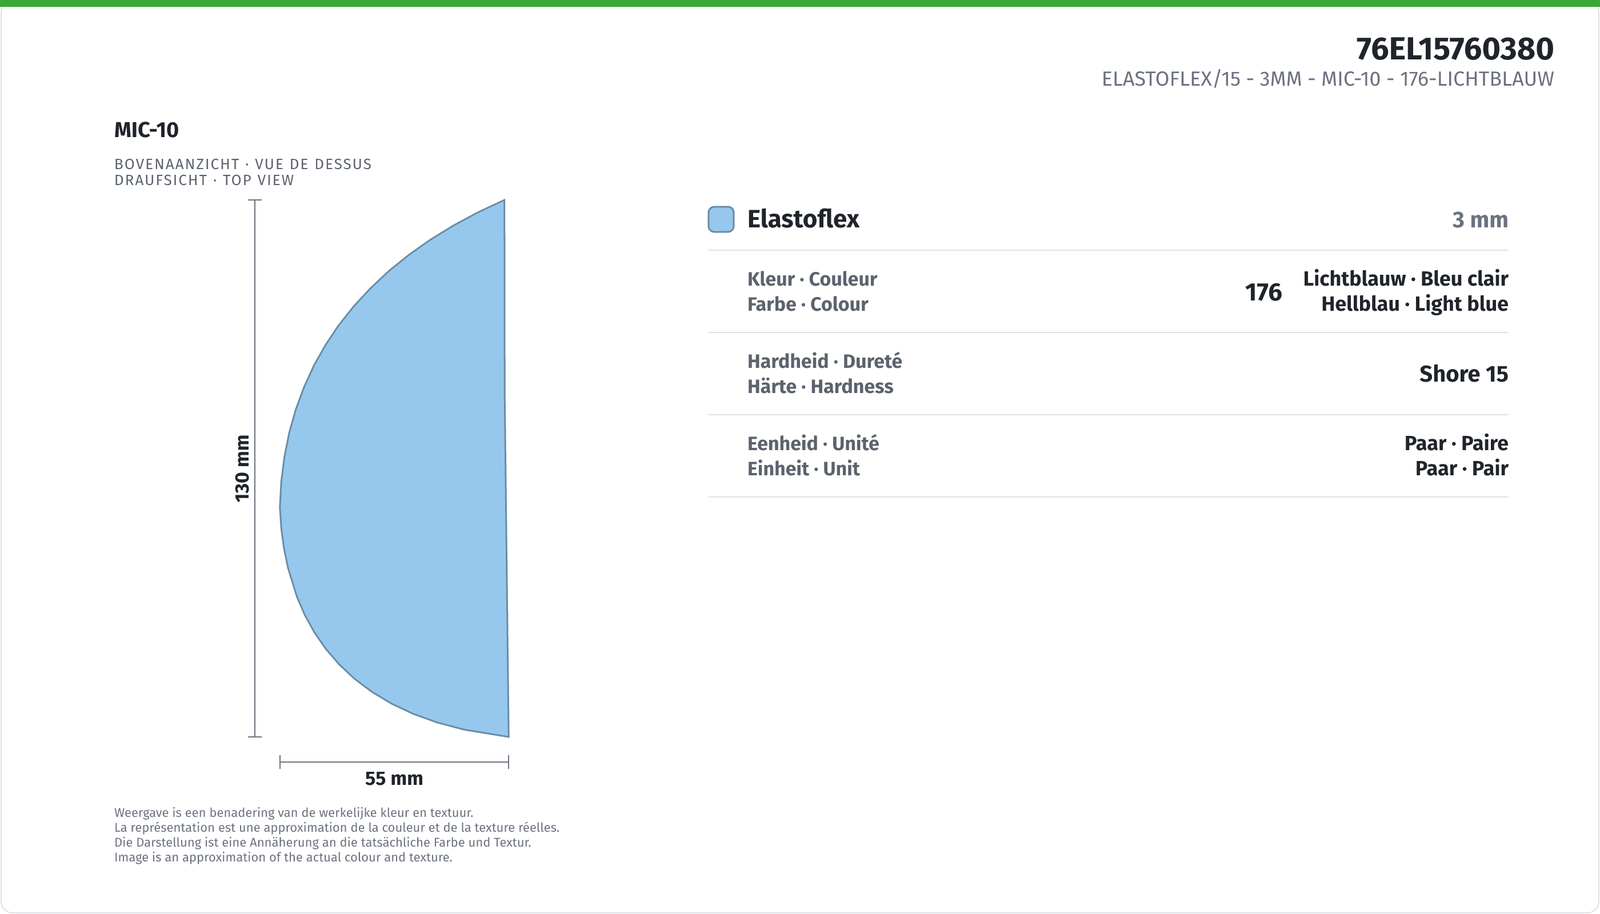Click the Farbe · Colour label

(807, 304)
